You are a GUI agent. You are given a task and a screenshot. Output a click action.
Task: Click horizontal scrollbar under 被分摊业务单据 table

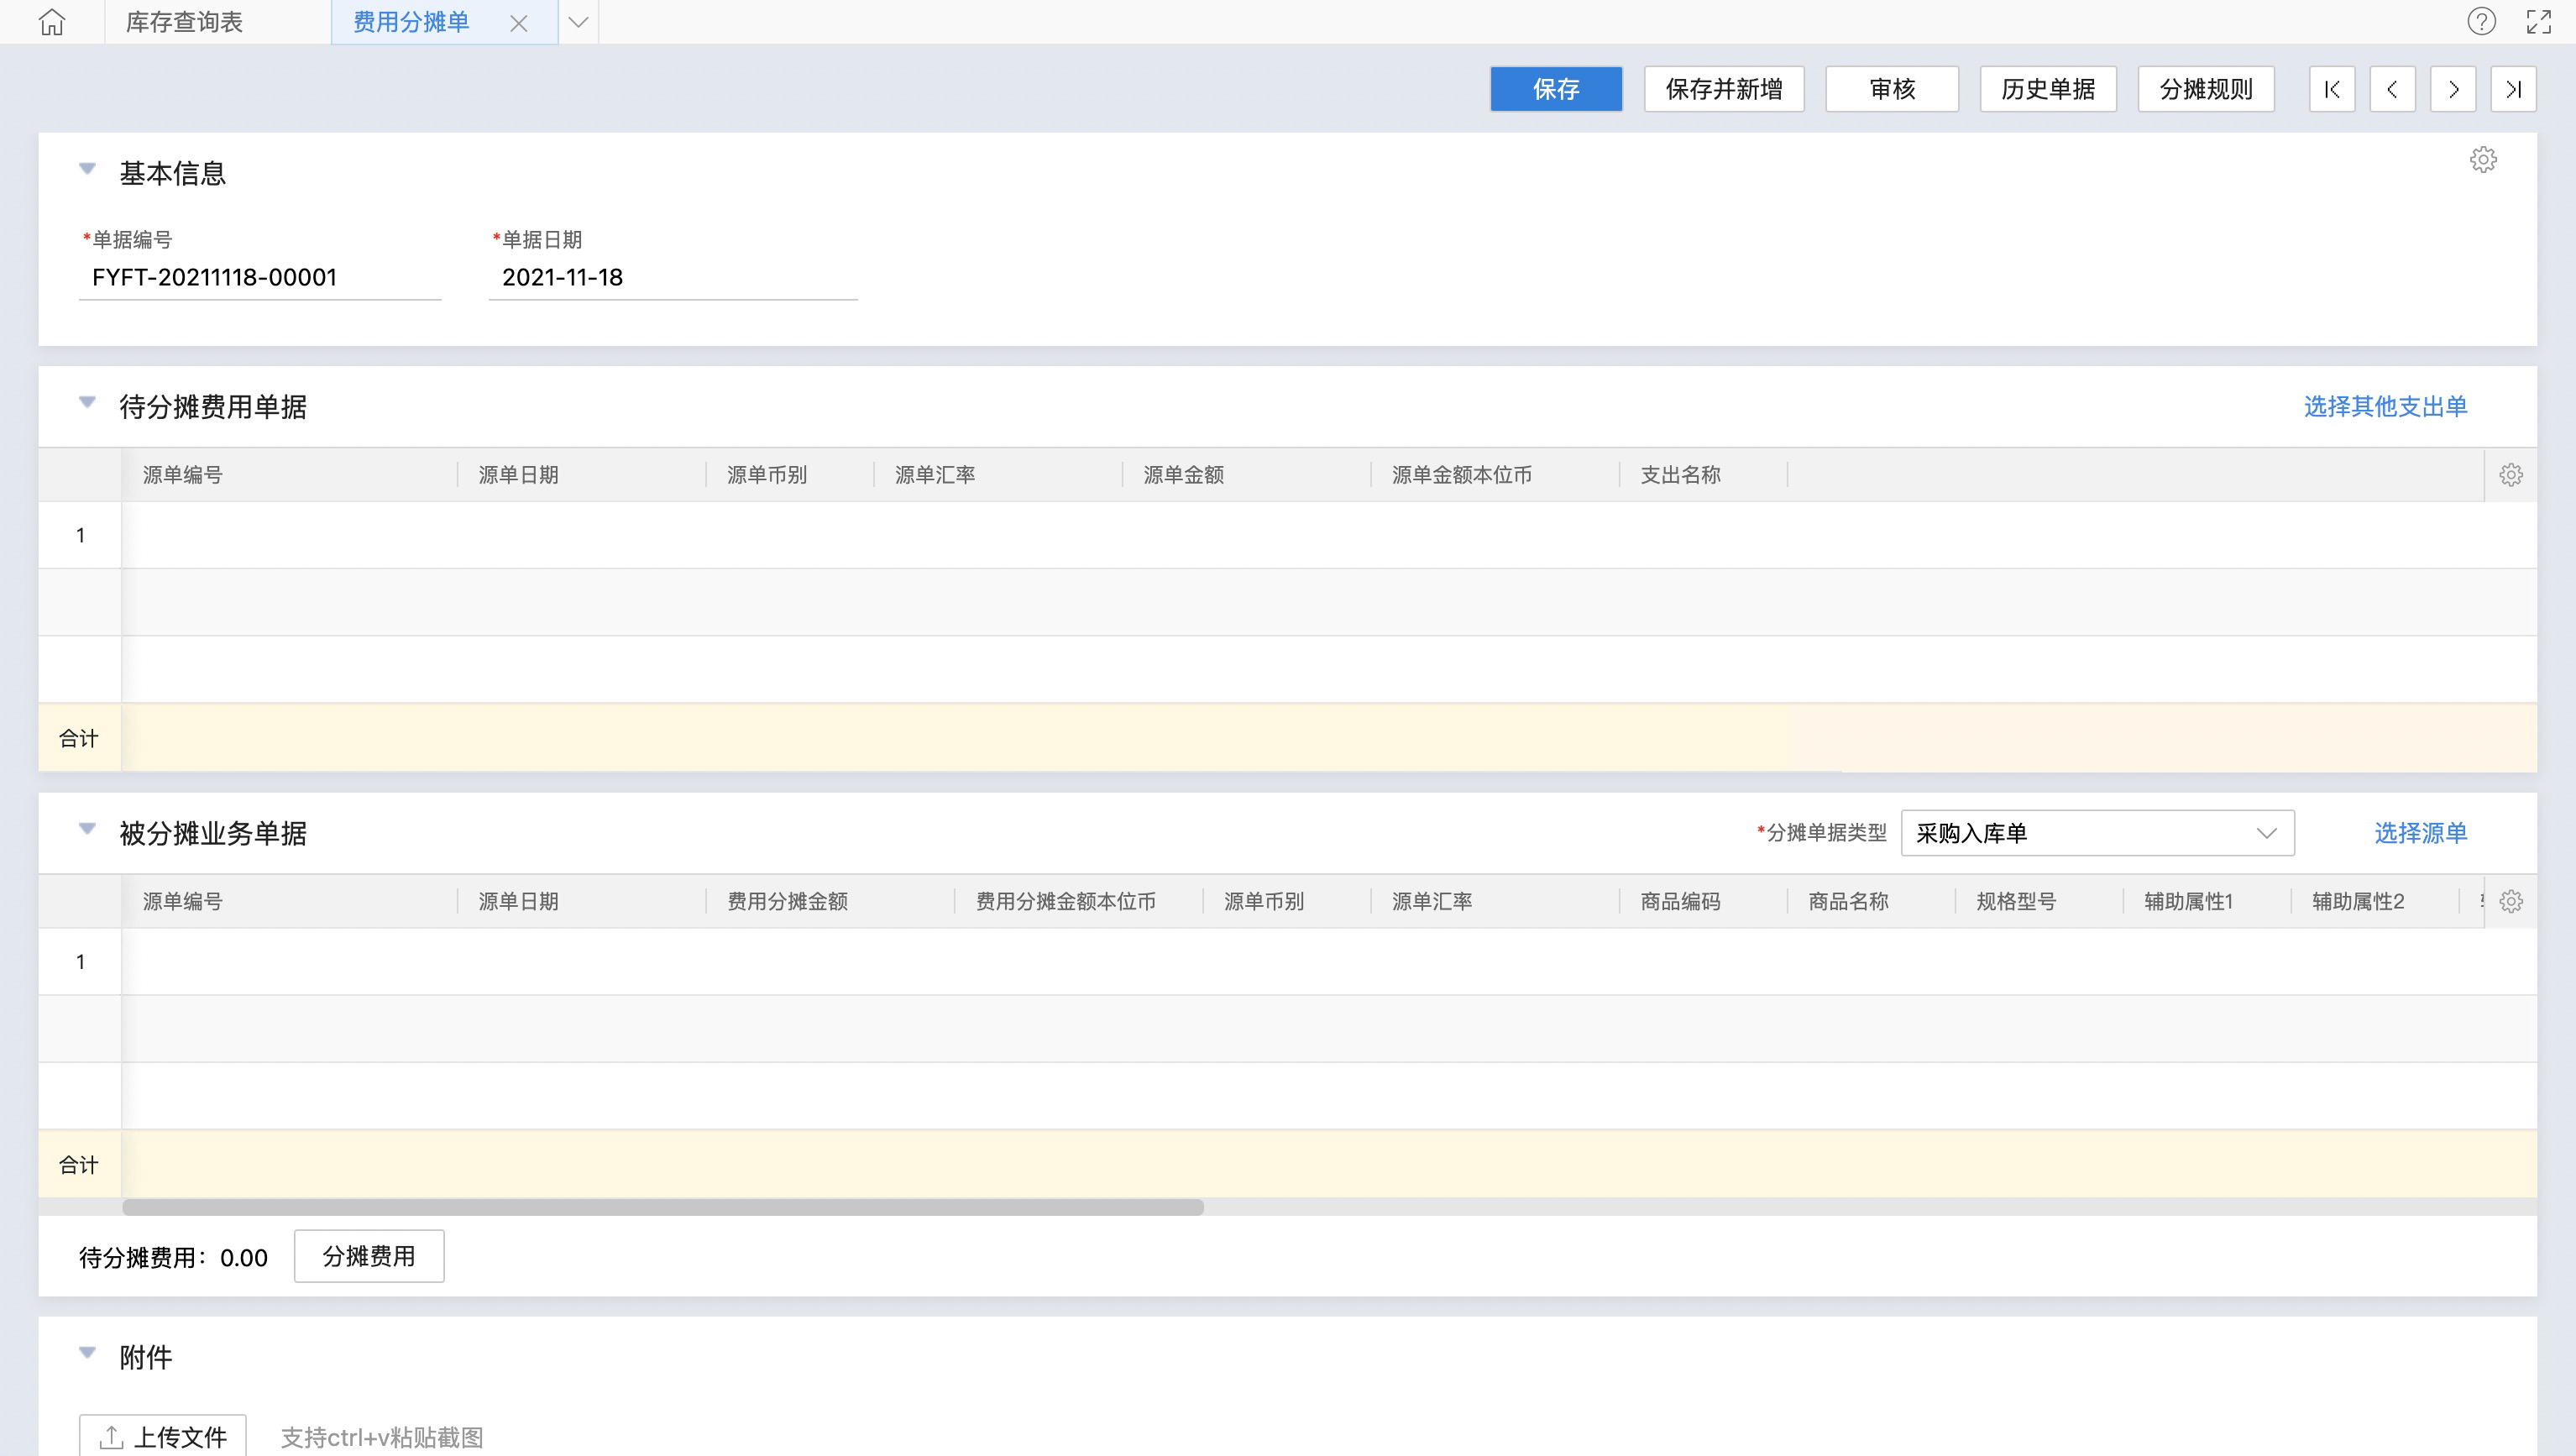(x=662, y=1207)
